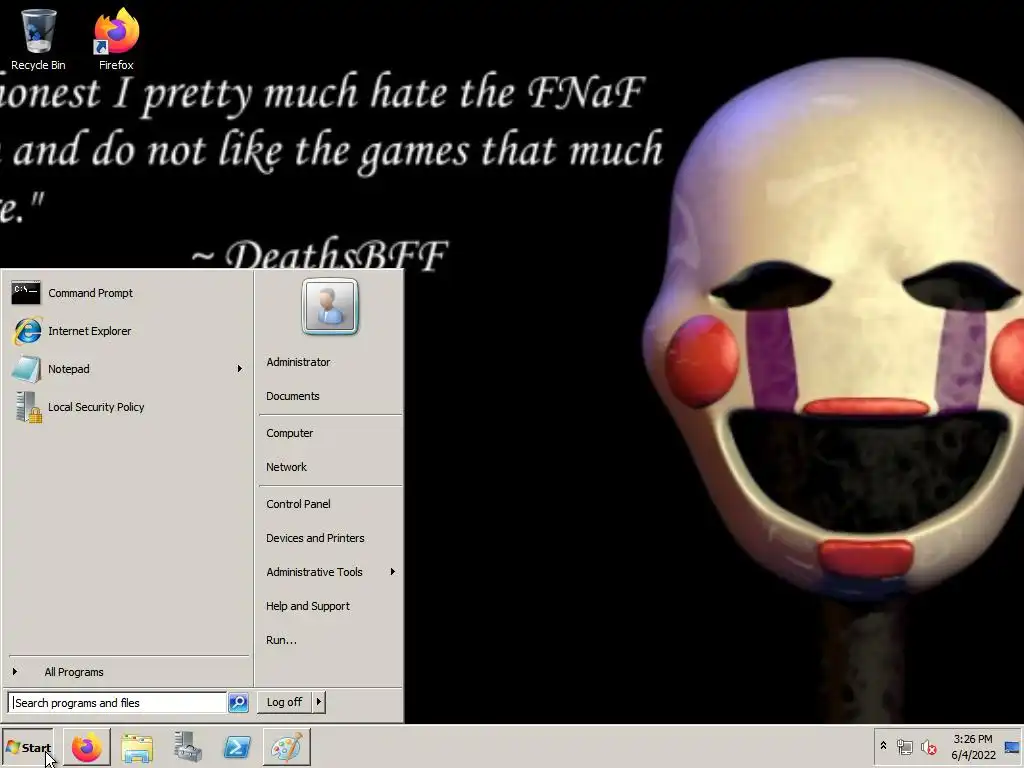Open Firefox from the taskbar
Image resolution: width=1024 pixels, height=768 pixels.
click(87, 747)
